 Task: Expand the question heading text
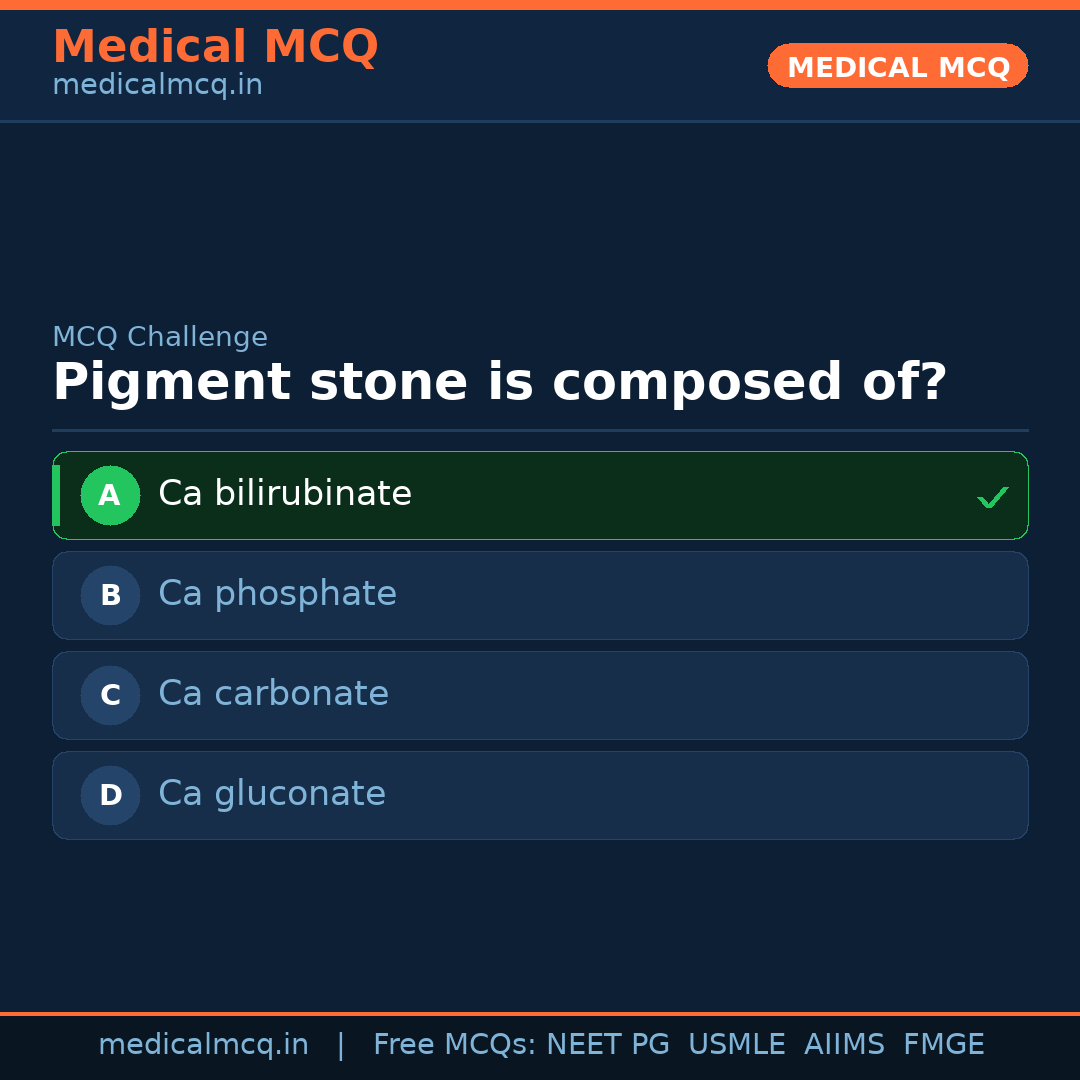pyautogui.click(x=500, y=381)
